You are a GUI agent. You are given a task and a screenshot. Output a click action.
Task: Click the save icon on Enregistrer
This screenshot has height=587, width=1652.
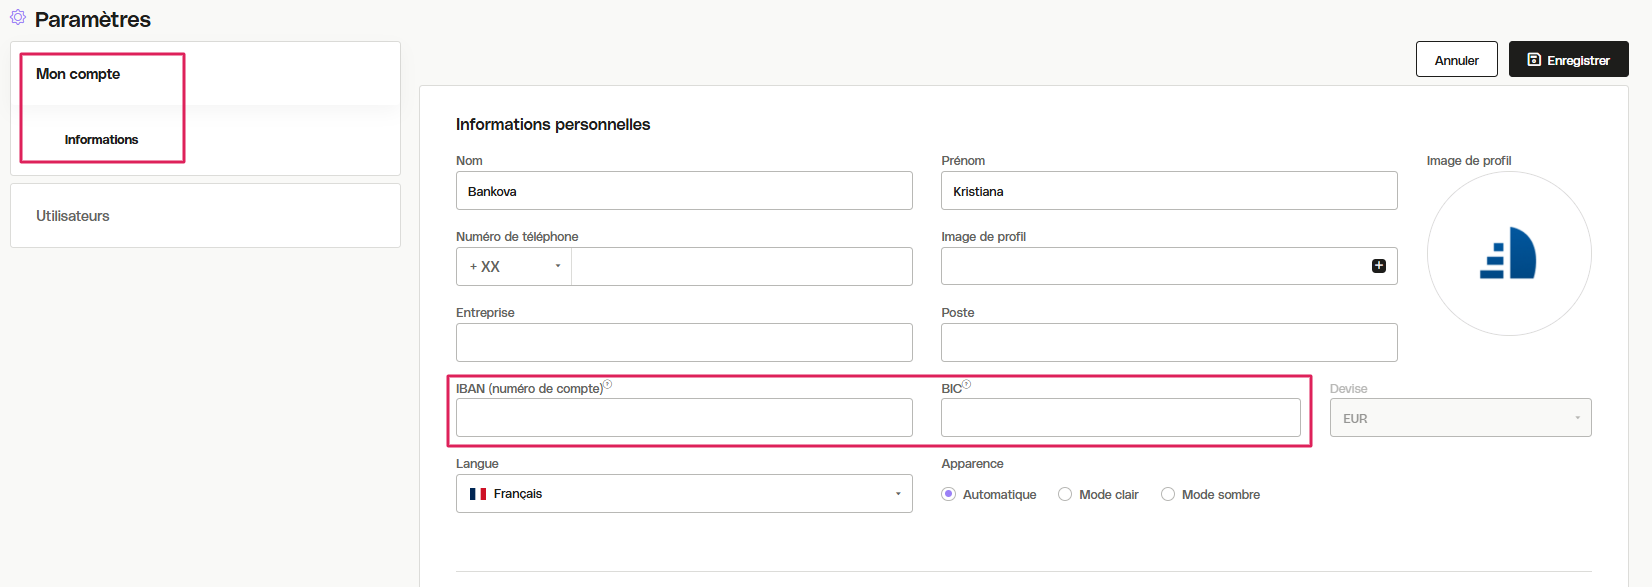click(x=1534, y=60)
